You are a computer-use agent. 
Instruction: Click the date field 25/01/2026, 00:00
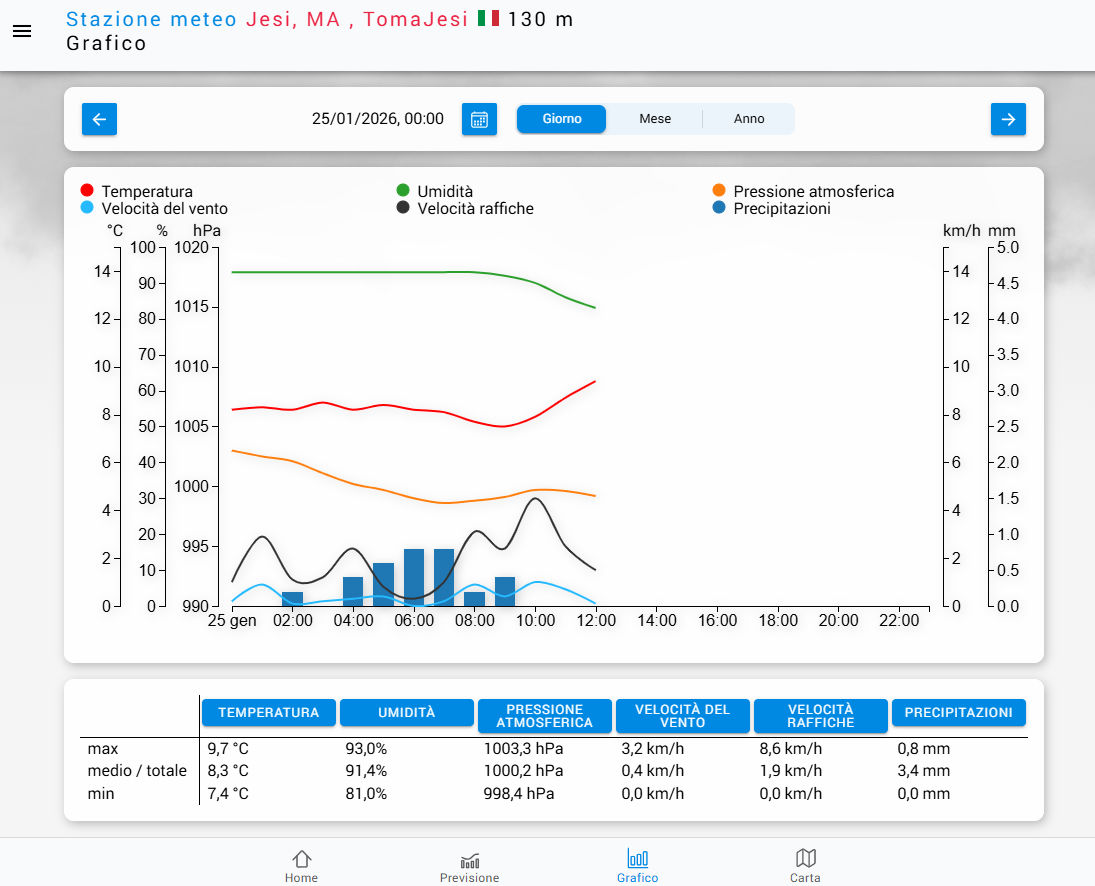pyautogui.click(x=378, y=119)
